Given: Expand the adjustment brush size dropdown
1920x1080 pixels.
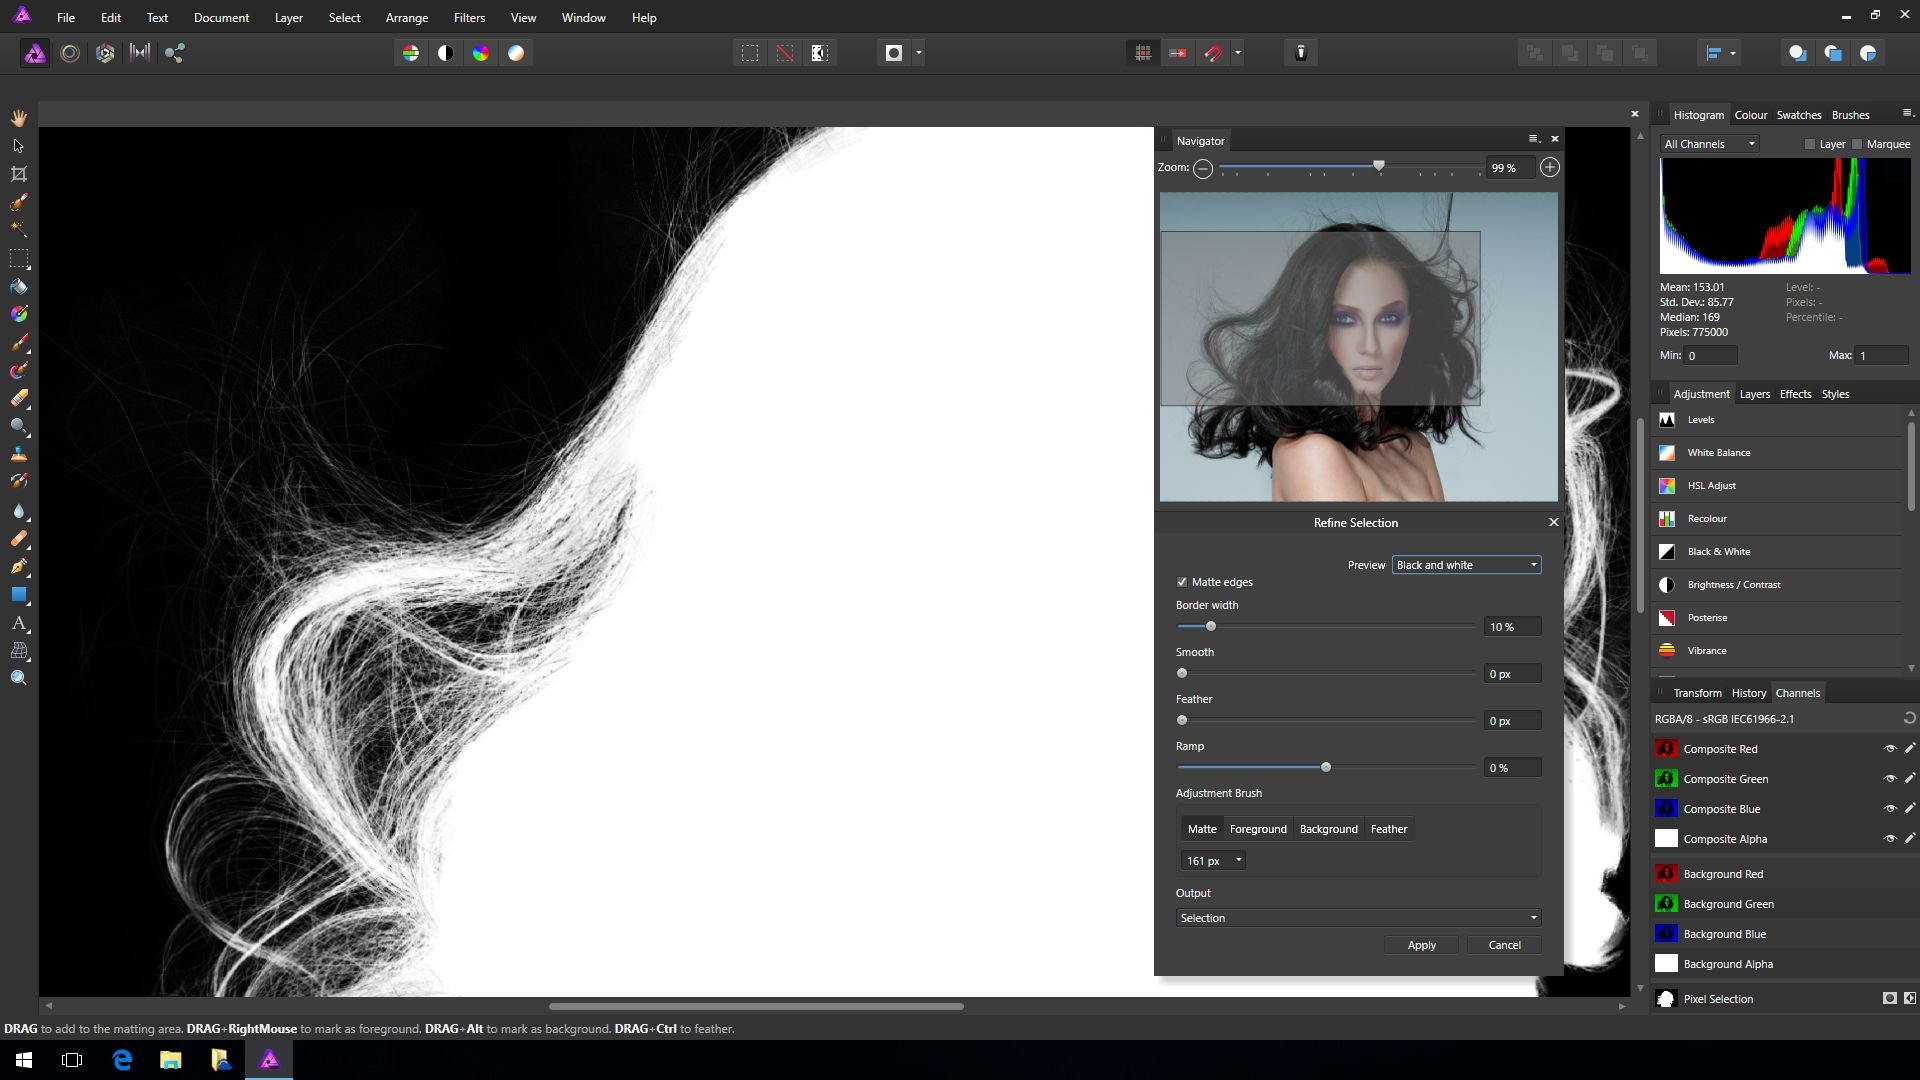Looking at the screenshot, I should 1238,860.
